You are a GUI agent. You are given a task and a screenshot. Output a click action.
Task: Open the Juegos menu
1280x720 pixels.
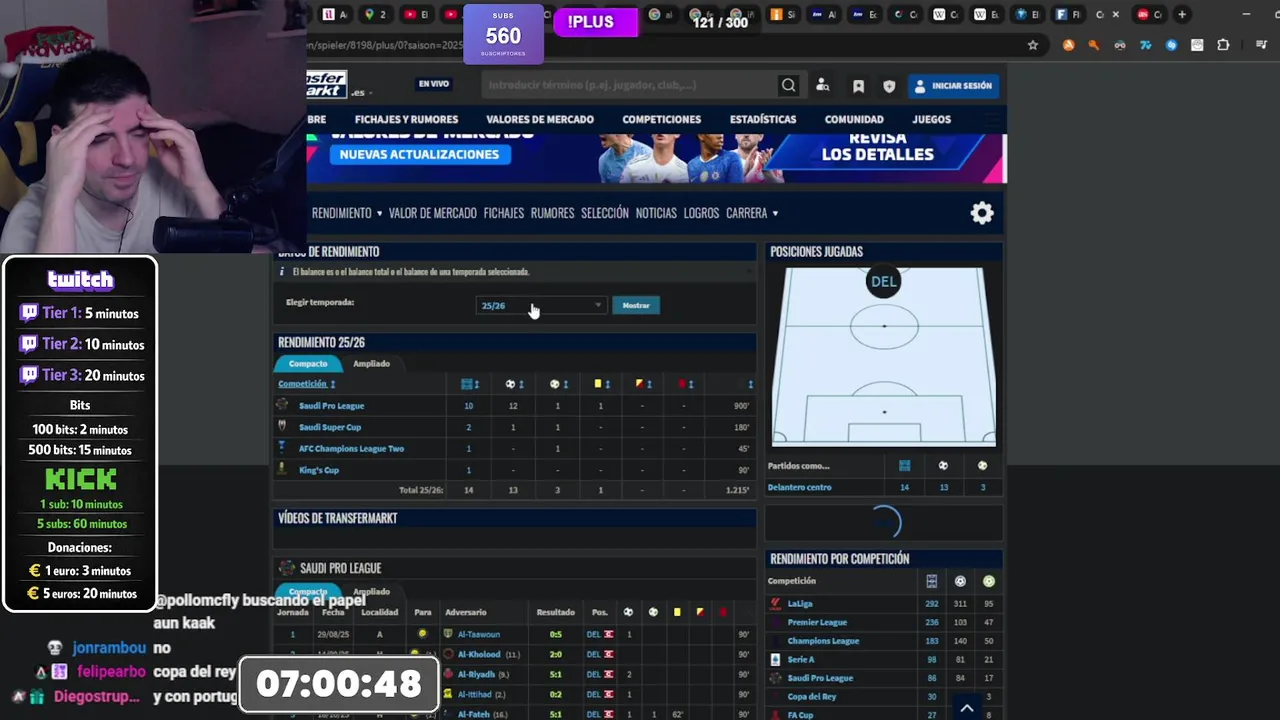pos(931,119)
